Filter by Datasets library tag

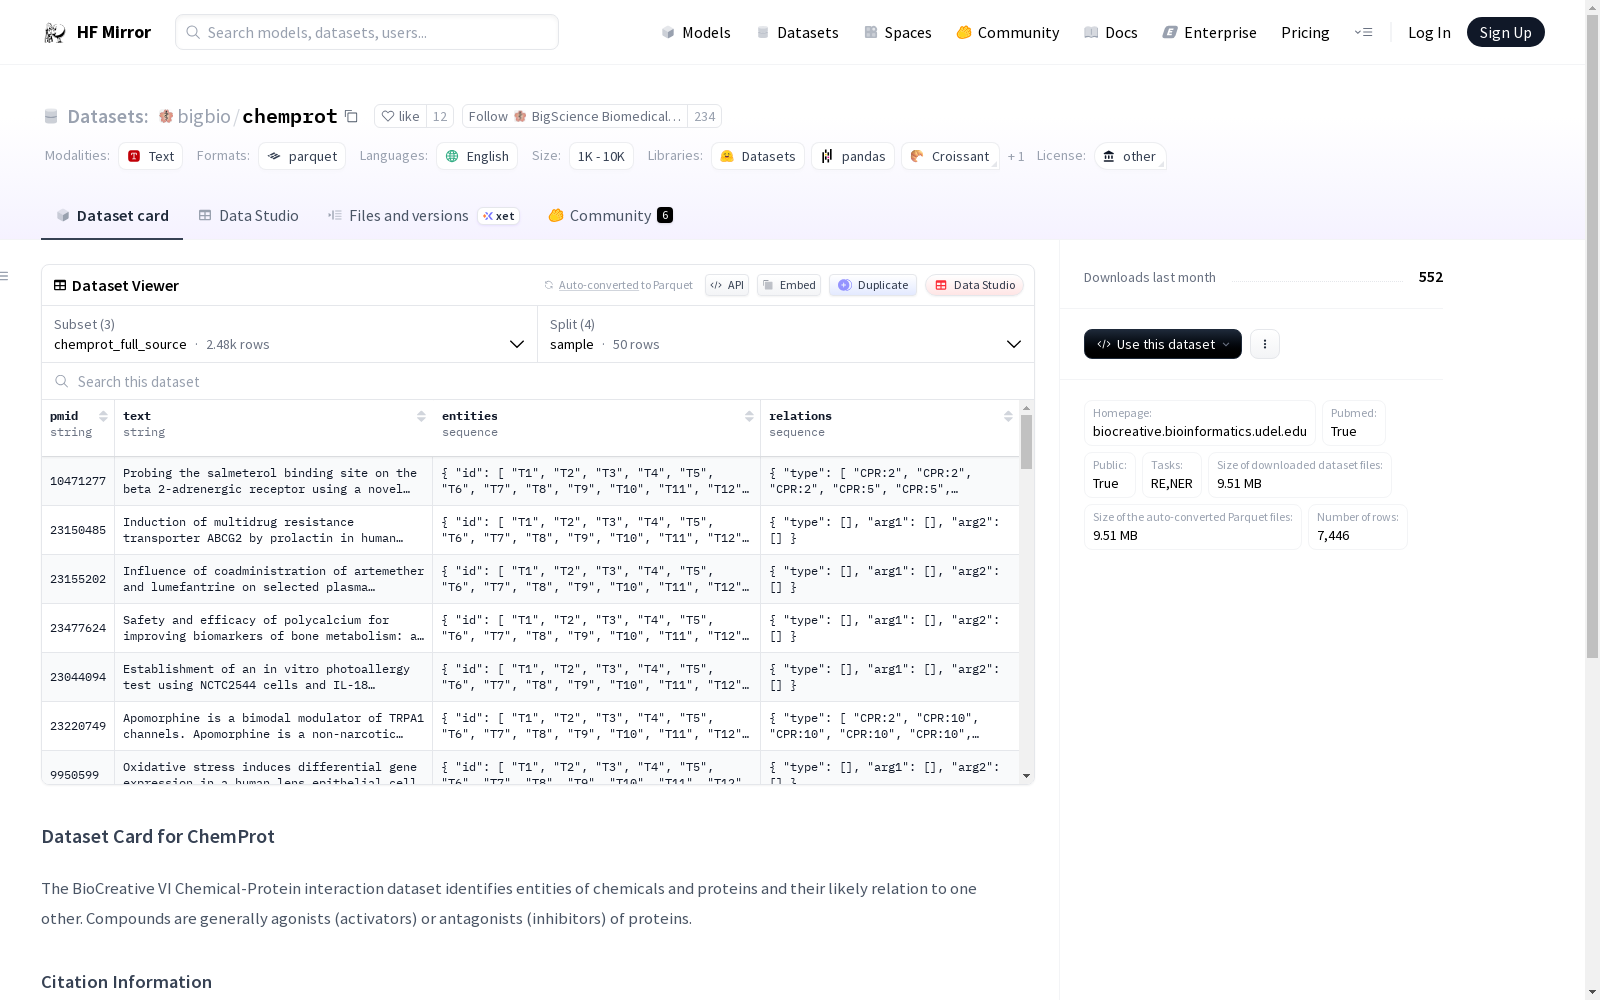758,156
